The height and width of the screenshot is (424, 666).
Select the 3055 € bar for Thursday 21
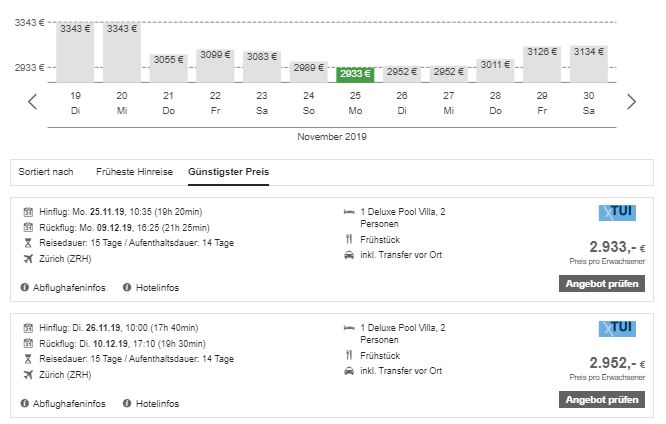pyautogui.click(x=169, y=67)
